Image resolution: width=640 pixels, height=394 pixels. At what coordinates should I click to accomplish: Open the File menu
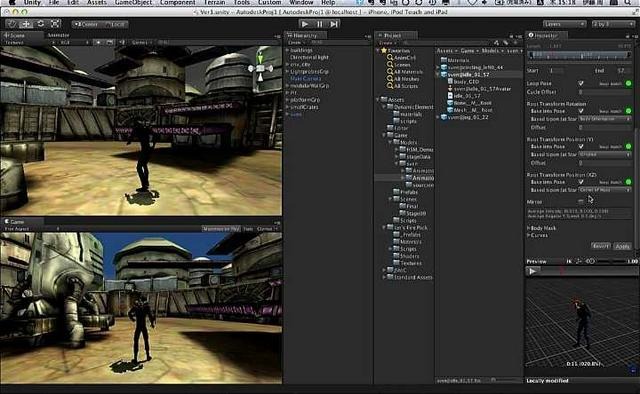[x=53, y=2]
